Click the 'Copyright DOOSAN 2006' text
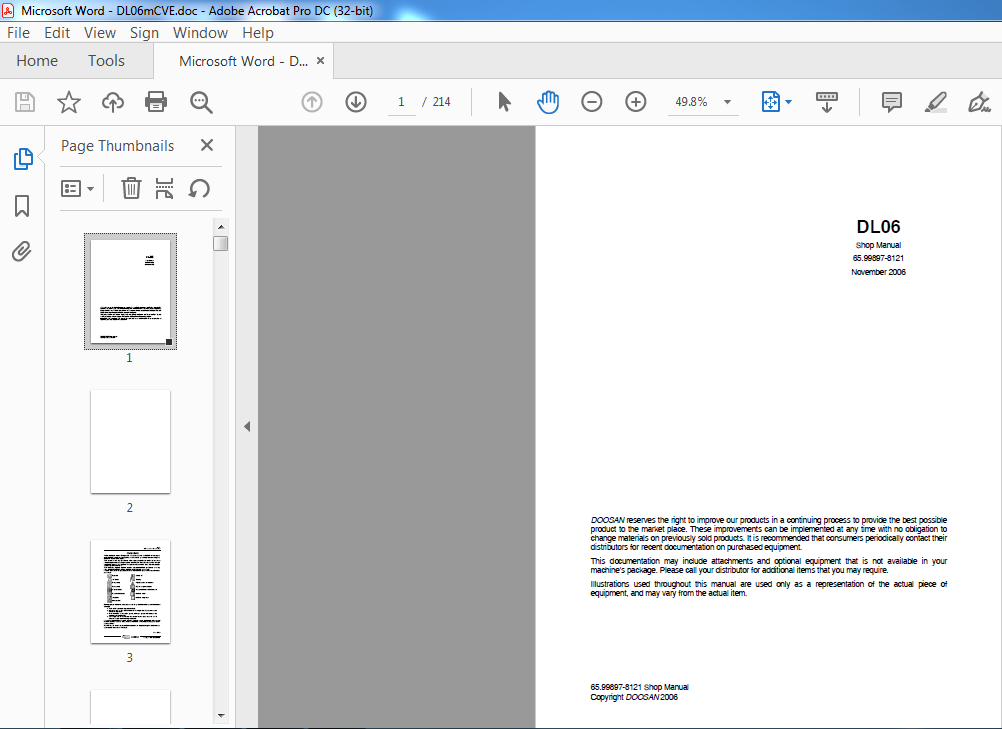 634,697
